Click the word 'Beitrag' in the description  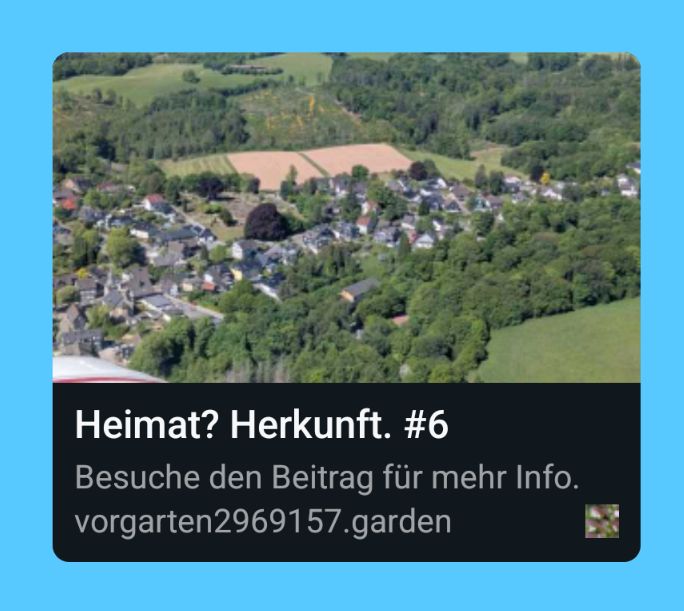point(322,478)
